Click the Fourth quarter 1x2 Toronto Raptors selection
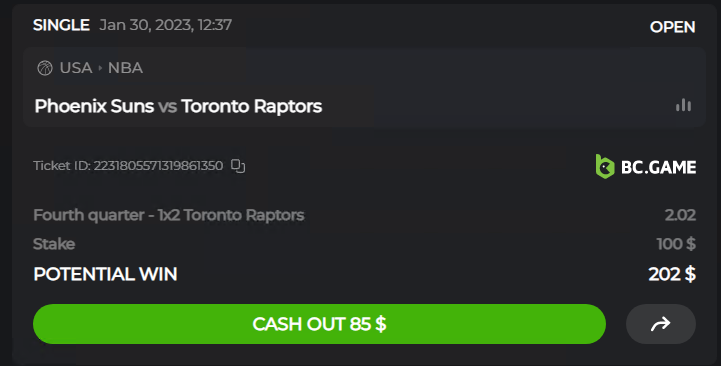The height and width of the screenshot is (366, 721). (169, 215)
